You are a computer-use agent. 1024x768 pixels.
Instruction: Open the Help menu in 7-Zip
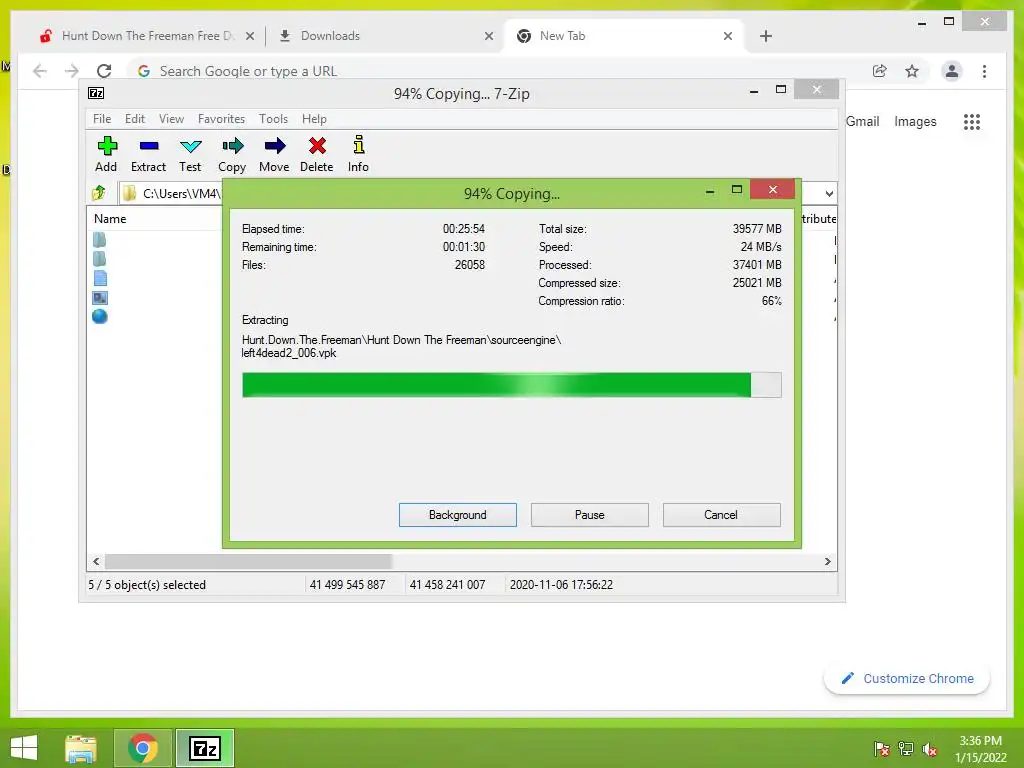[x=314, y=119]
